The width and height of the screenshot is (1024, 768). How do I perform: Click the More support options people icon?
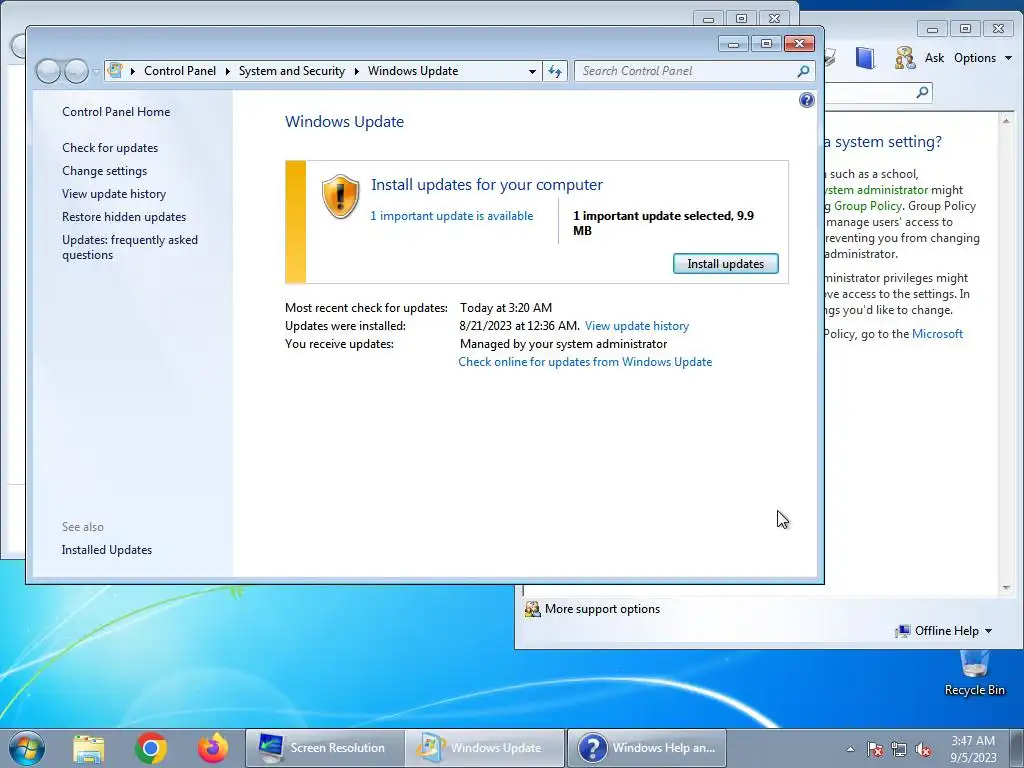pos(532,609)
